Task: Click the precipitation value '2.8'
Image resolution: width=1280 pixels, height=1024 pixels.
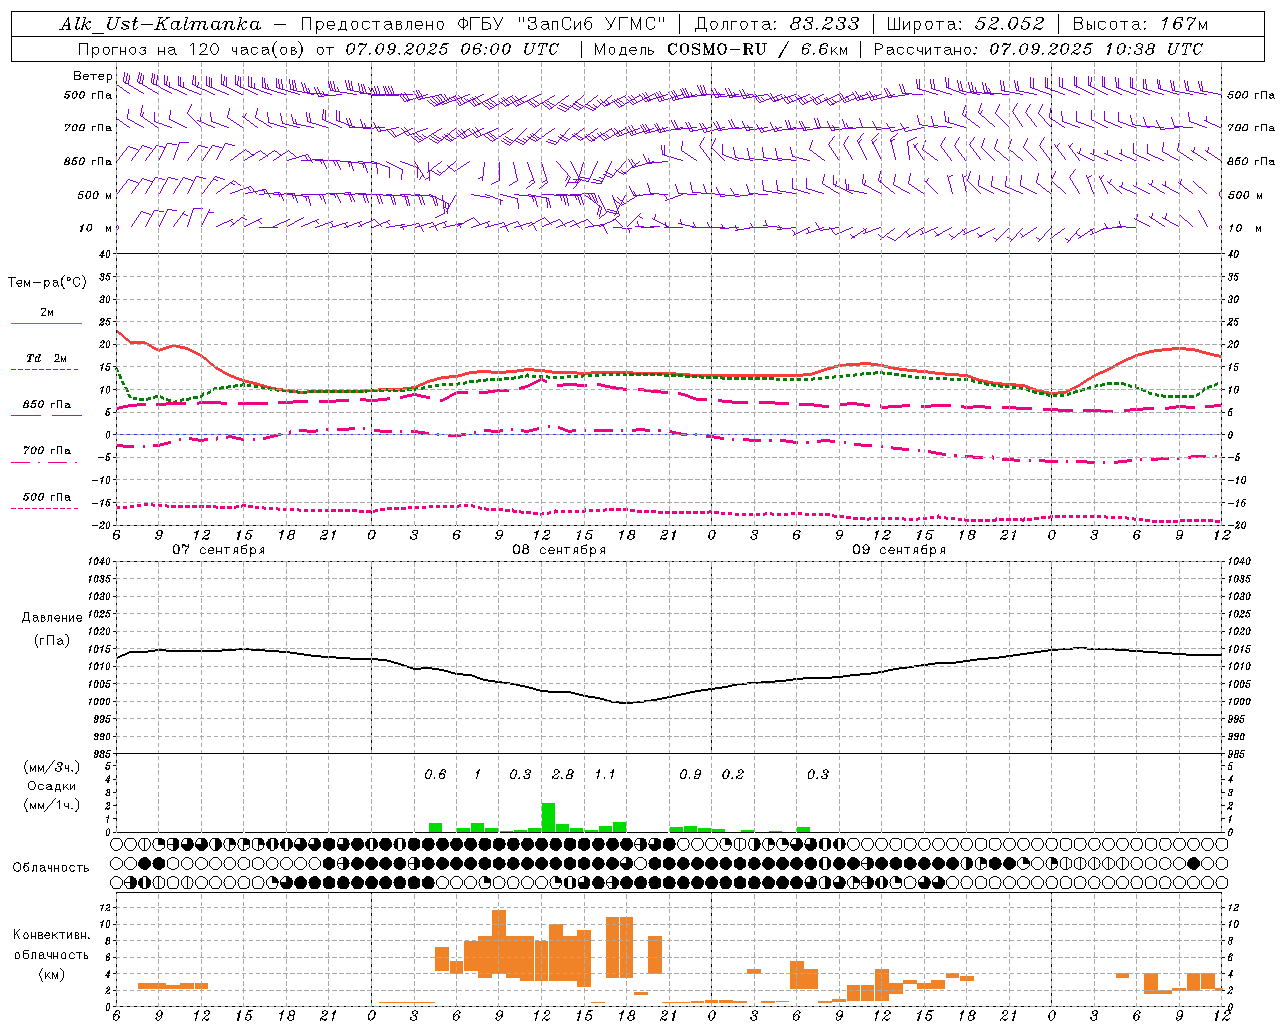Action: 563,775
